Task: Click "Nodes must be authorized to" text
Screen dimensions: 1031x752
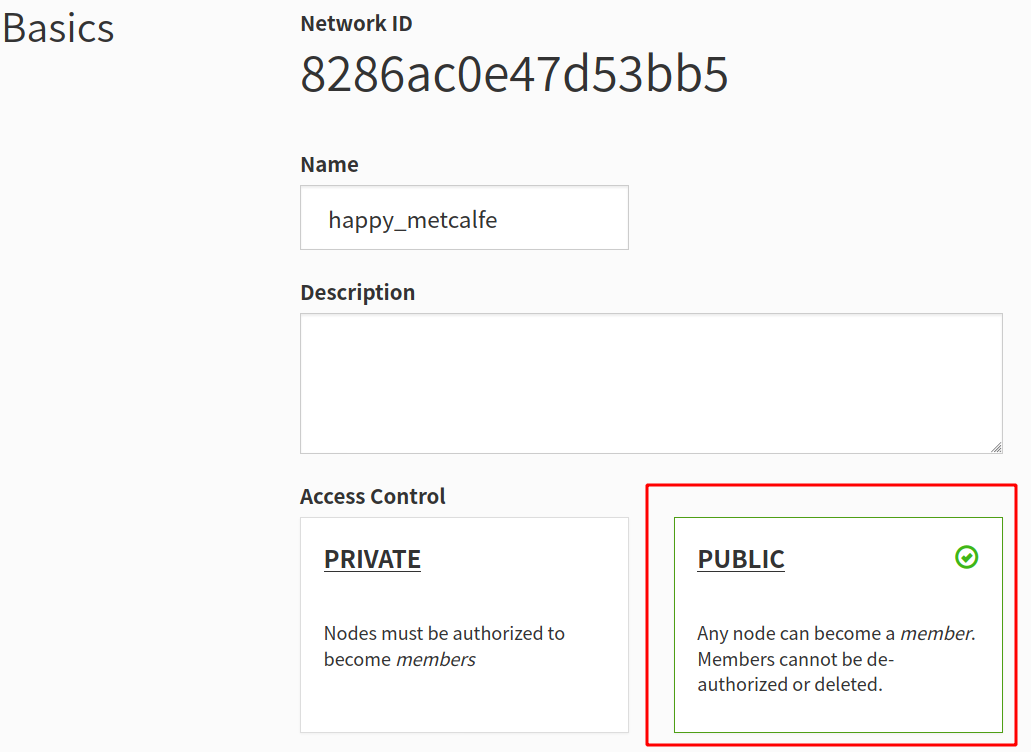Action: pos(444,633)
